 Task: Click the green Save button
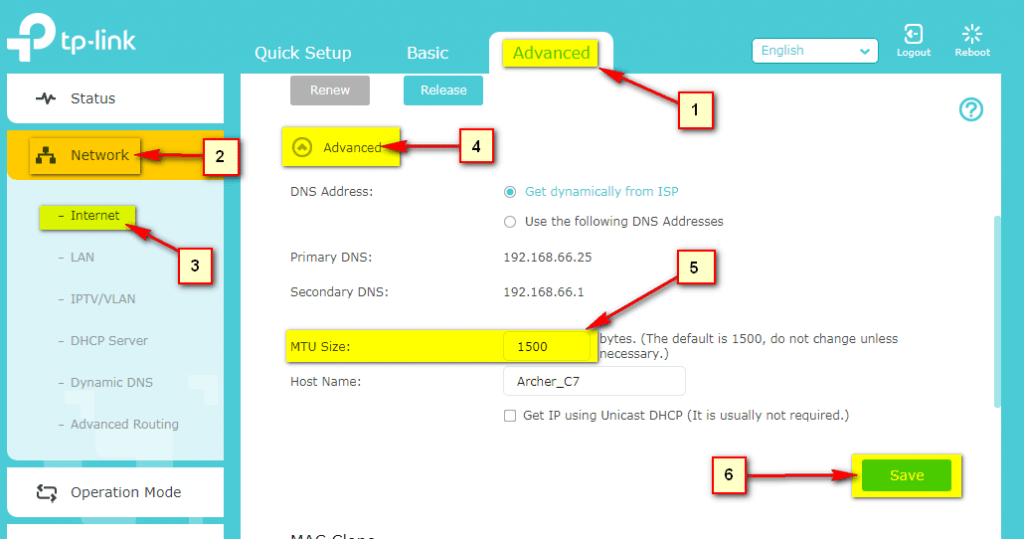tap(906, 476)
